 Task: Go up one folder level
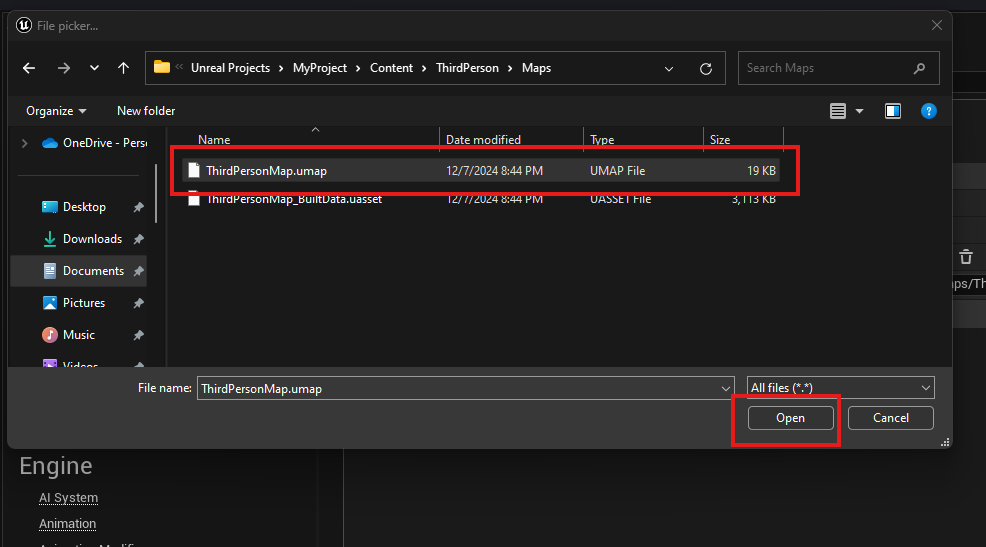pyautogui.click(x=123, y=68)
